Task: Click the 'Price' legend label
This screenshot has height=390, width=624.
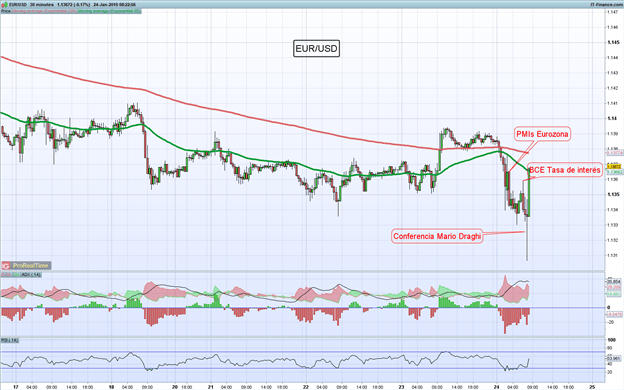Action: (x=6, y=11)
